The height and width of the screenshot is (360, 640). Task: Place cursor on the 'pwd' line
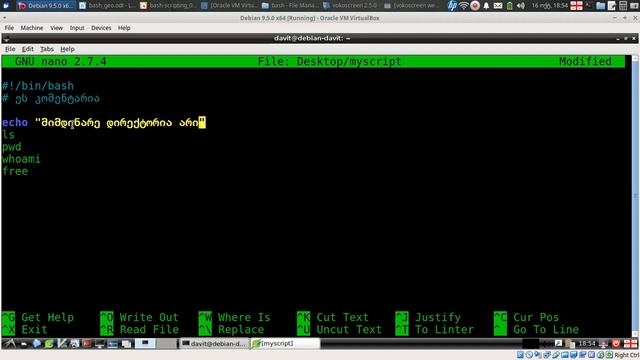click(12, 147)
